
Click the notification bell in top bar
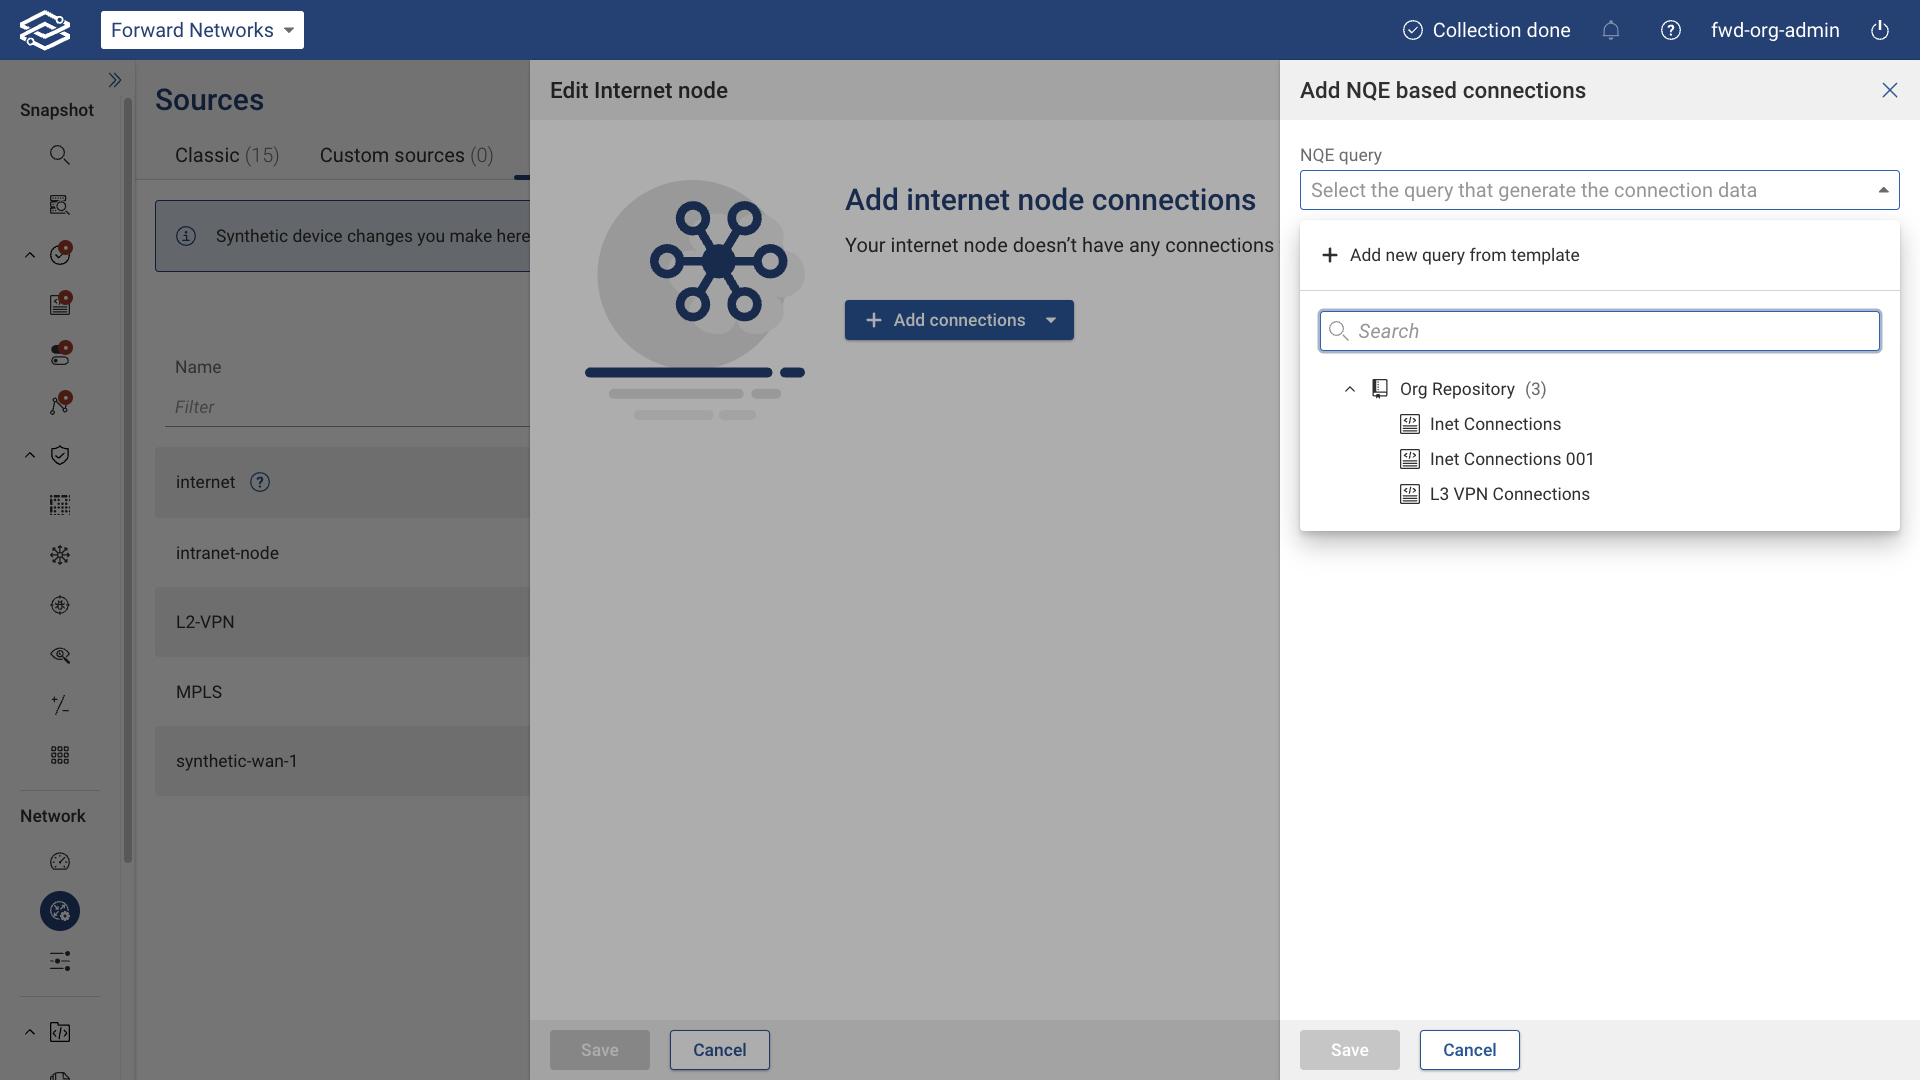tap(1611, 30)
